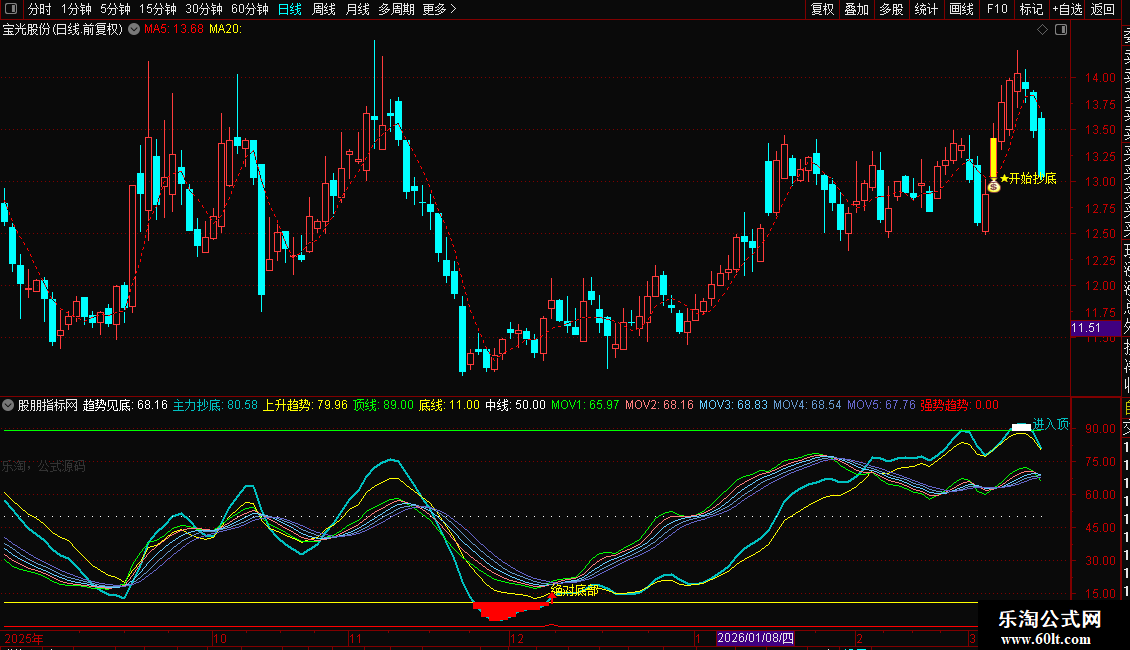1130x650 pixels.
Task: Add stock via +自选 button
Action: 1067,9
